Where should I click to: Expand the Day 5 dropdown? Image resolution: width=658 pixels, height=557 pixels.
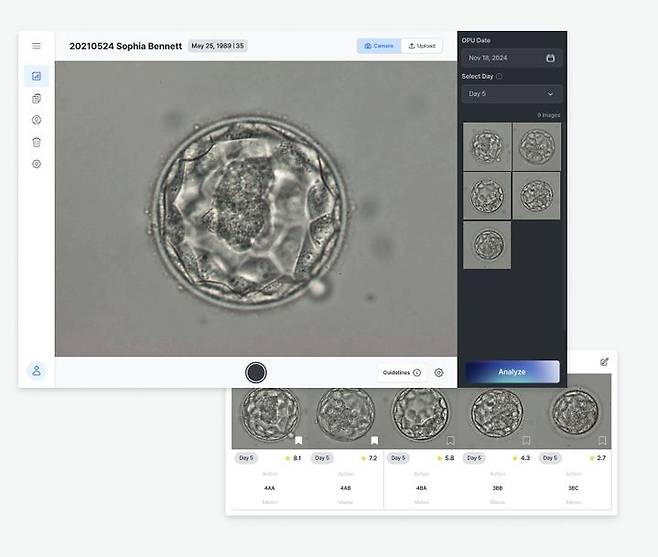click(x=512, y=94)
